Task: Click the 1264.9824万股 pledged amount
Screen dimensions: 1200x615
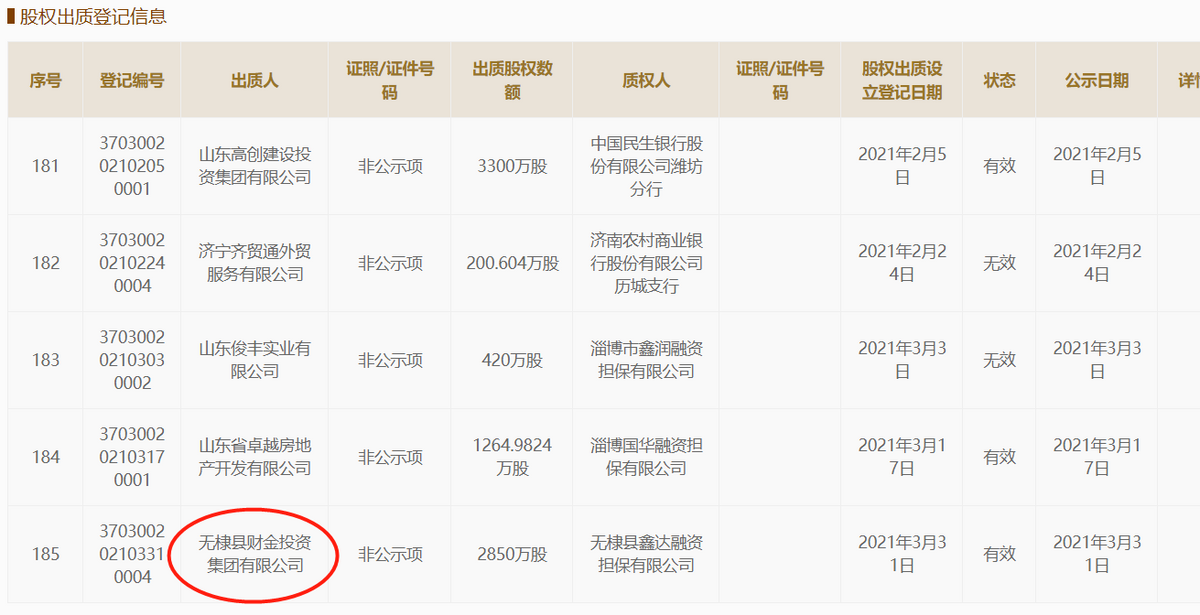Action: (512, 457)
